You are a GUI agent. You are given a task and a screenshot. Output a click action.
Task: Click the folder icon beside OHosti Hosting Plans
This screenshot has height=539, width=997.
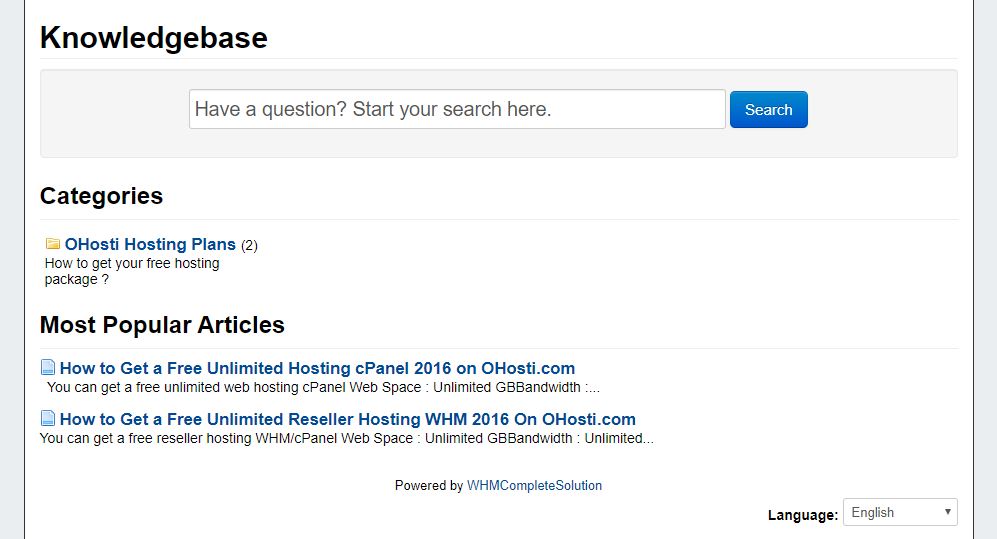[53, 243]
